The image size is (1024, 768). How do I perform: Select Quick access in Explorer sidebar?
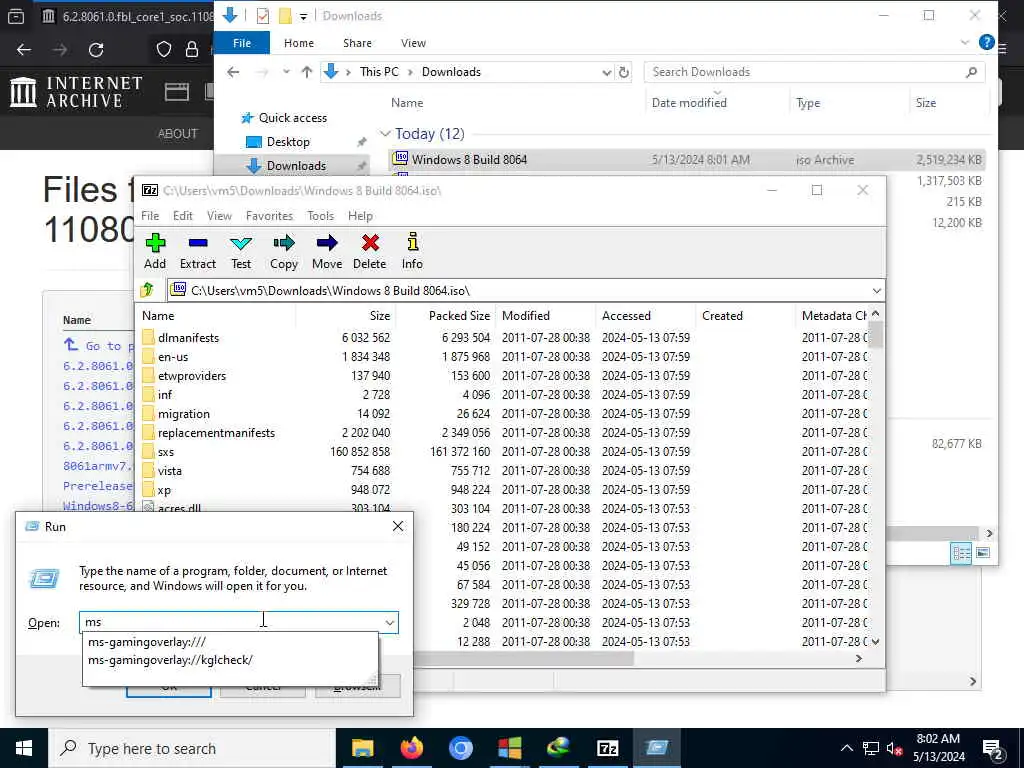(x=293, y=118)
